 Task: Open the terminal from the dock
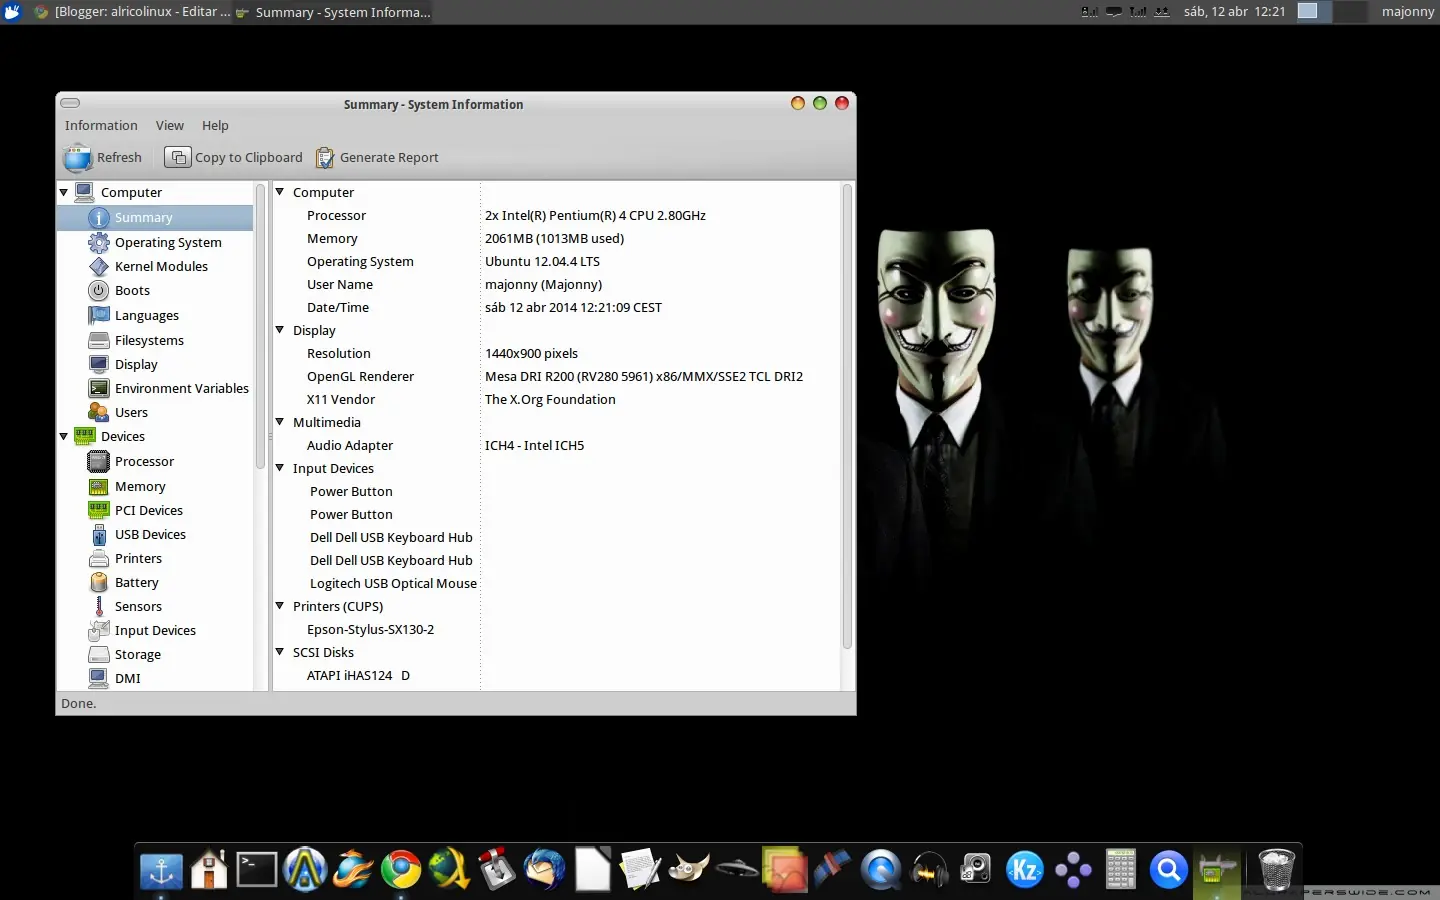pyautogui.click(x=256, y=869)
